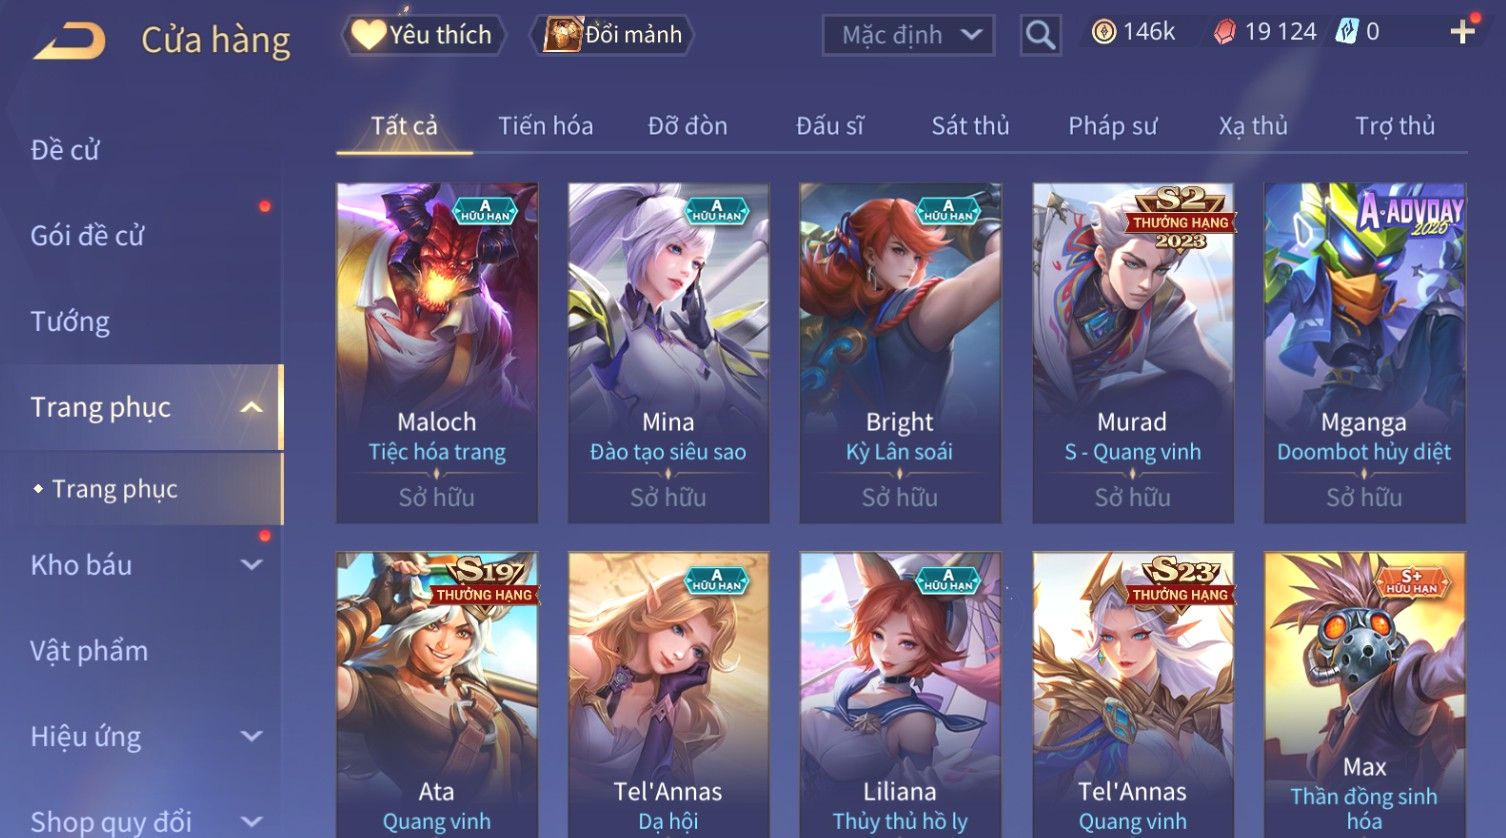
Task: Click the red gem currency icon
Action: tap(1224, 33)
